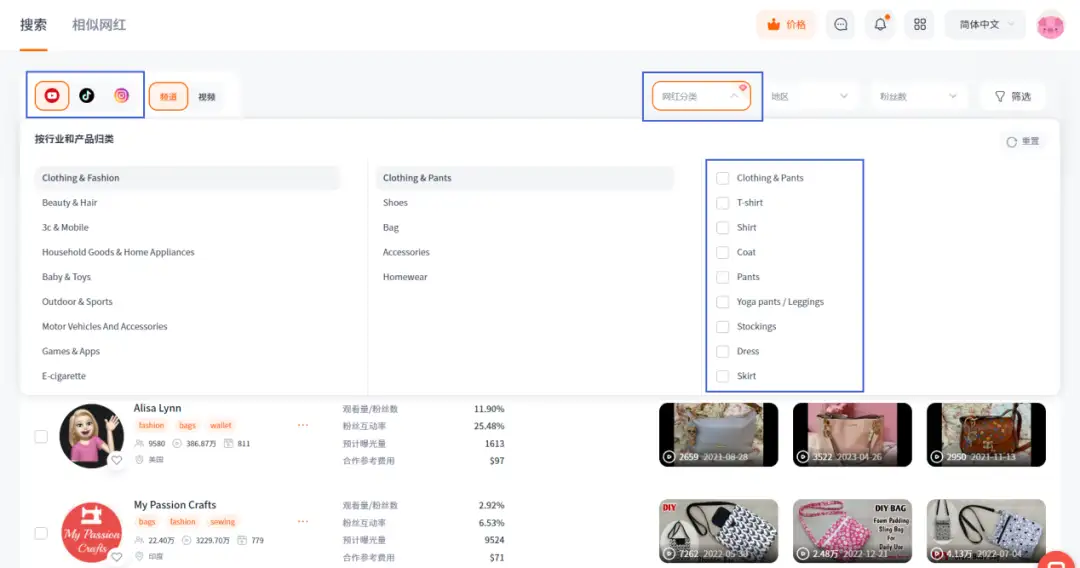Check the Stockings checkbox

click(x=723, y=327)
